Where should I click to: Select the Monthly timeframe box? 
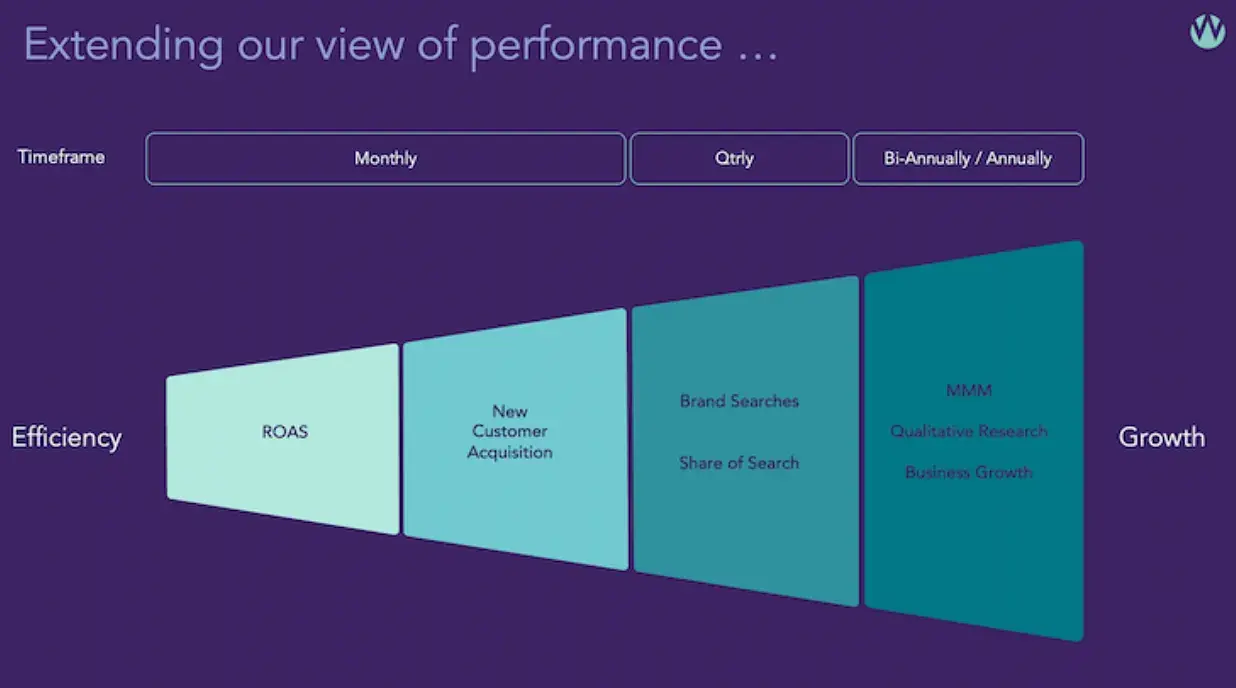coord(385,158)
